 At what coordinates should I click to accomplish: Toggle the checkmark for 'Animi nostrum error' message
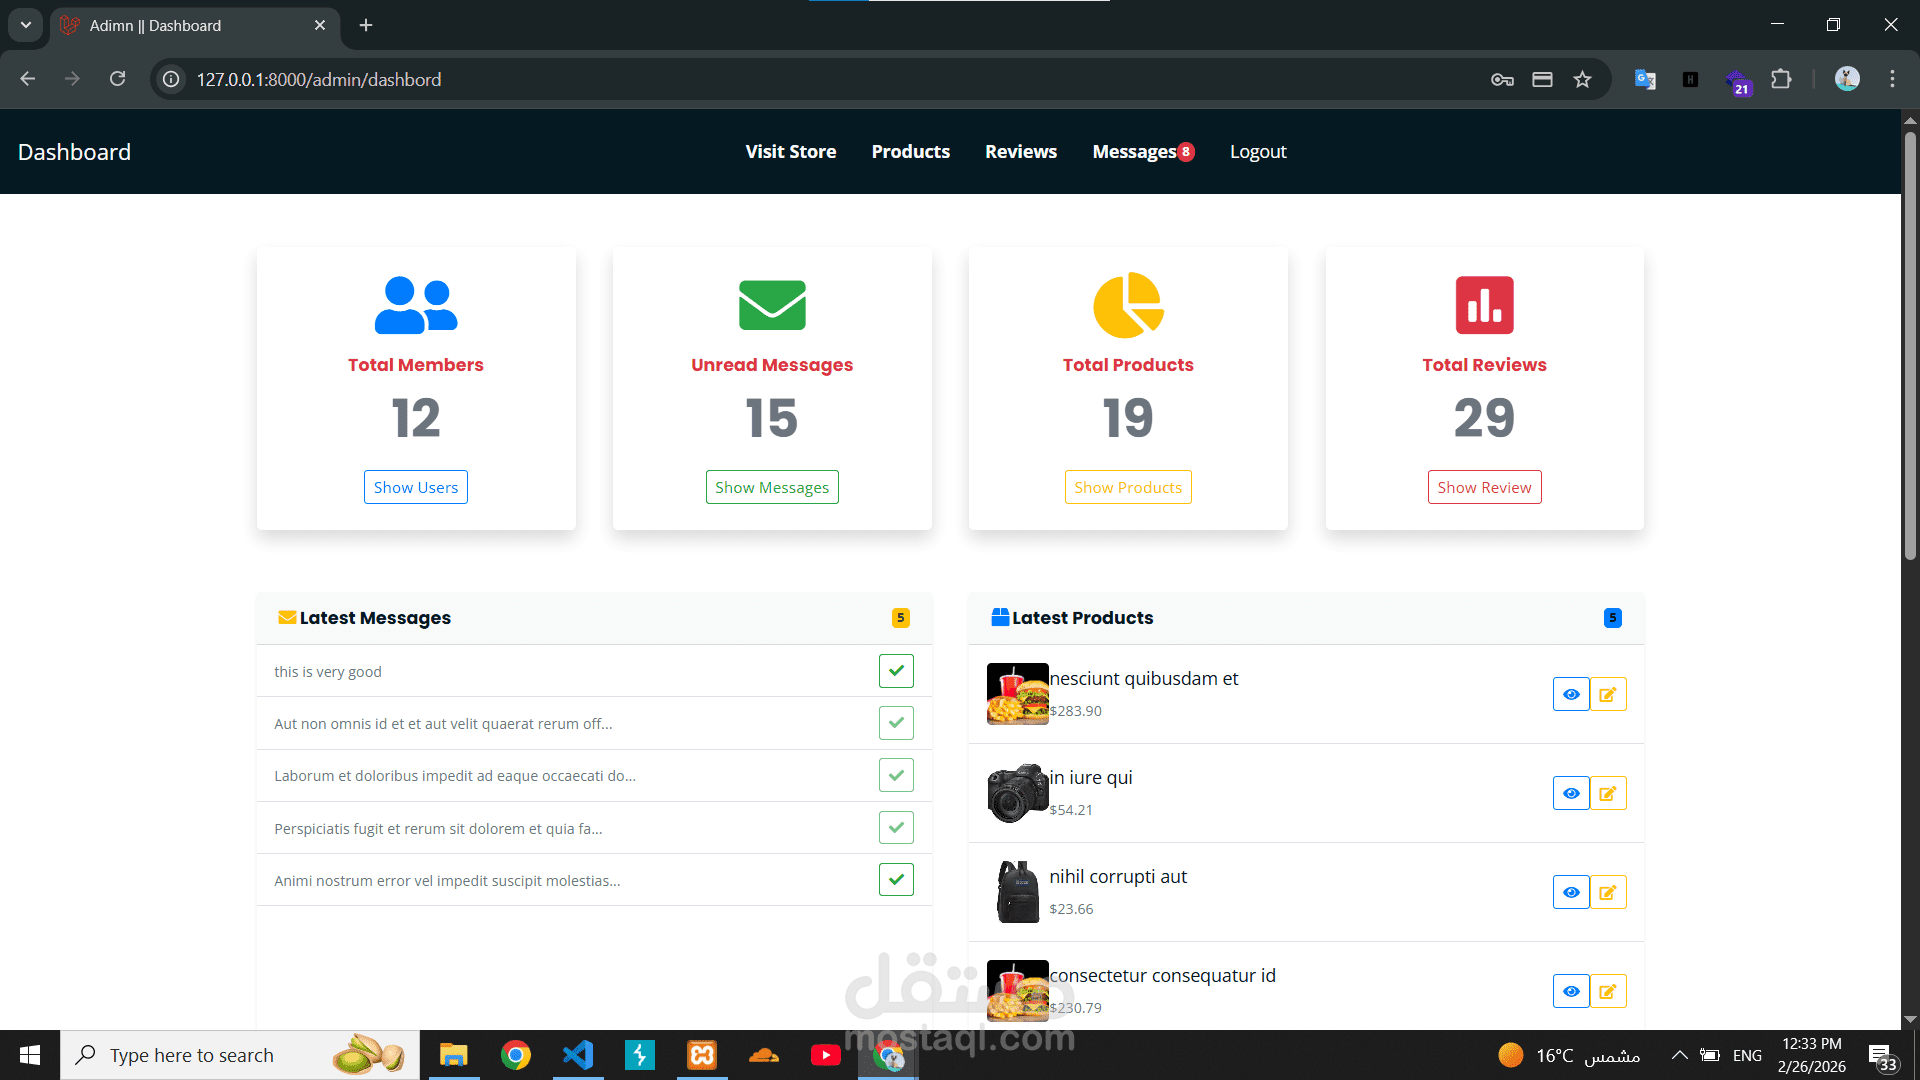tap(895, 879)
